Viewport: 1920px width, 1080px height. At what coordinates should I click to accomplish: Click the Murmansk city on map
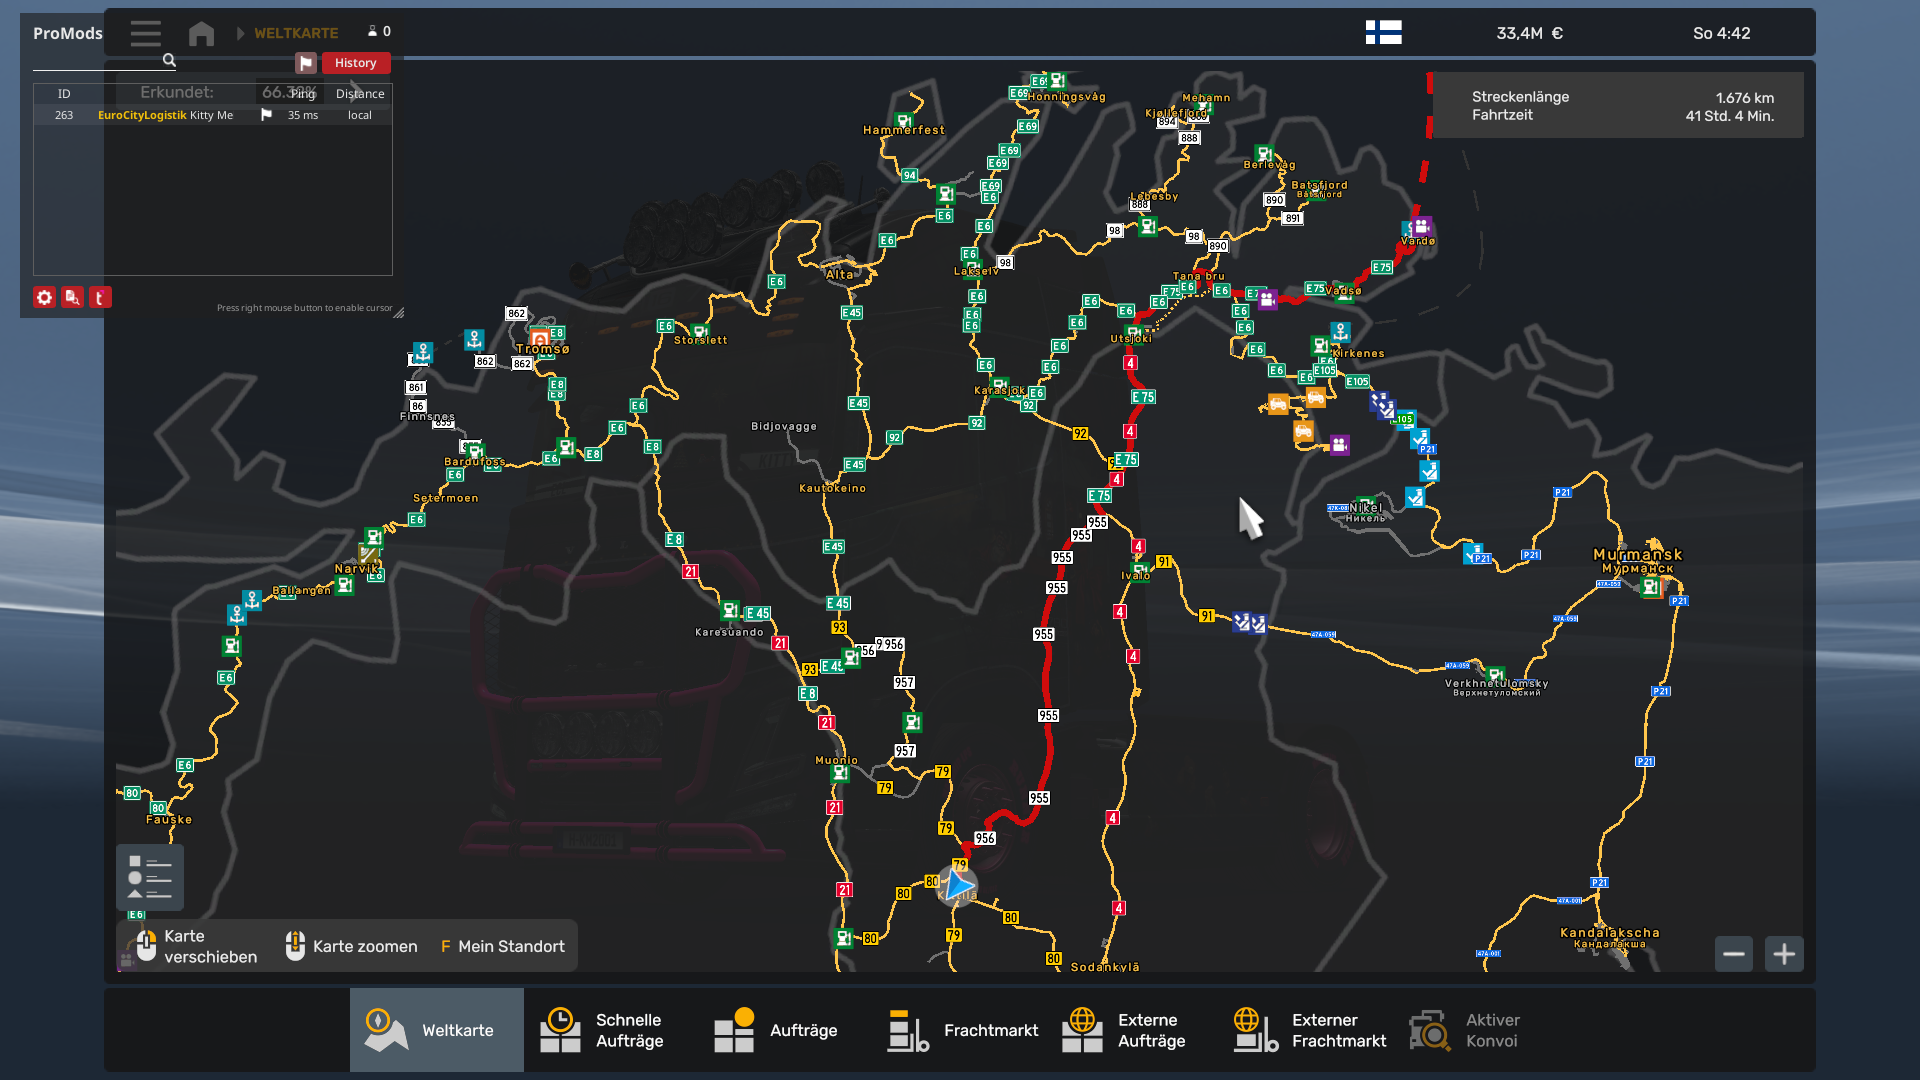point(1637,555)
